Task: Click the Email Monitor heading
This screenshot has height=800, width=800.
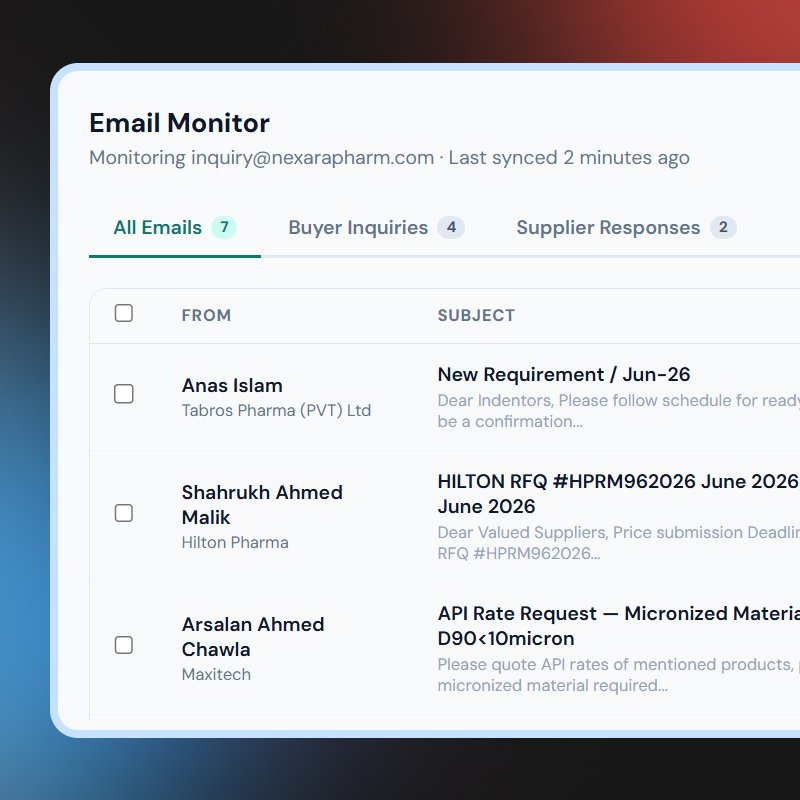Action: click(180, 123)
